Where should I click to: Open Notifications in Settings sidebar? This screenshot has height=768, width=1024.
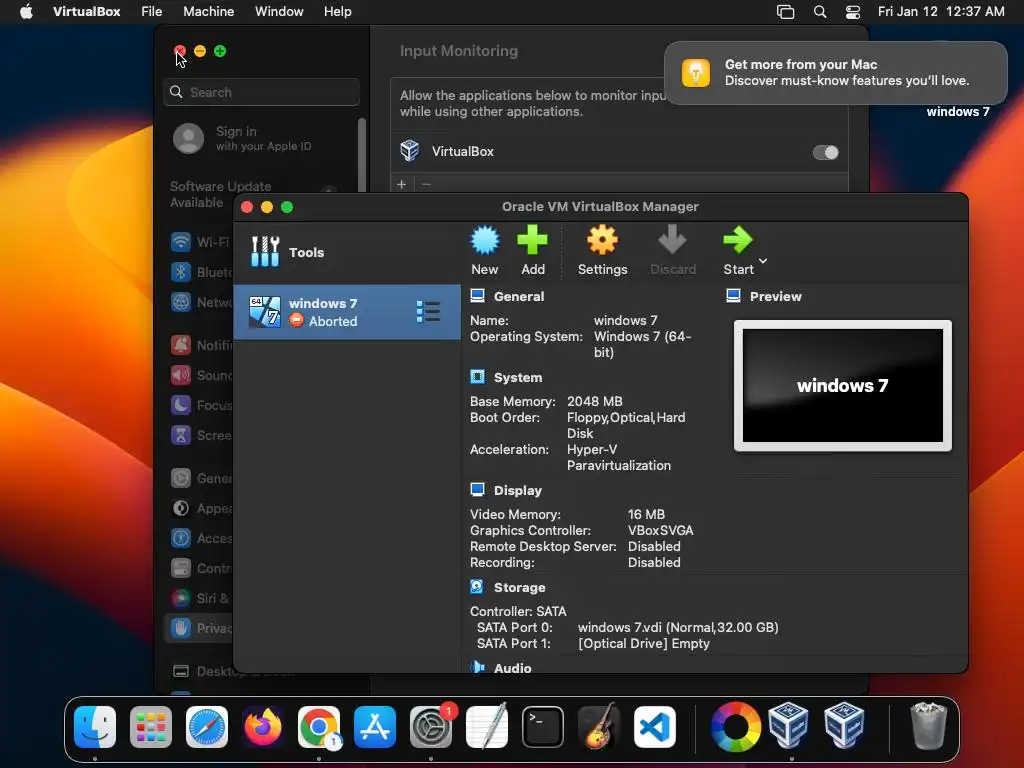(200, 345)
